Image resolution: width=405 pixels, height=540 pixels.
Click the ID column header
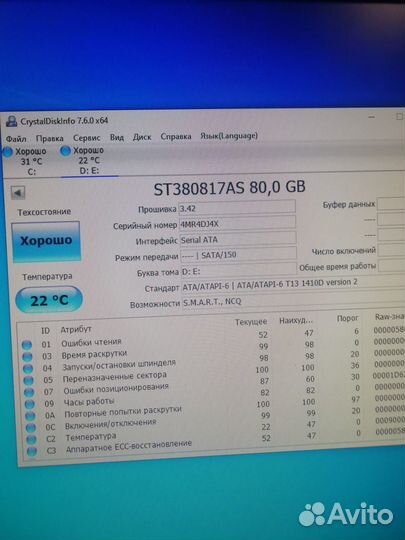pos(45,331)
